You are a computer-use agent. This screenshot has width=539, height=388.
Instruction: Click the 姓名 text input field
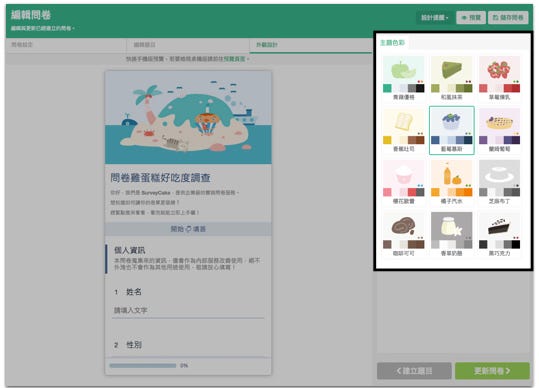188,311
